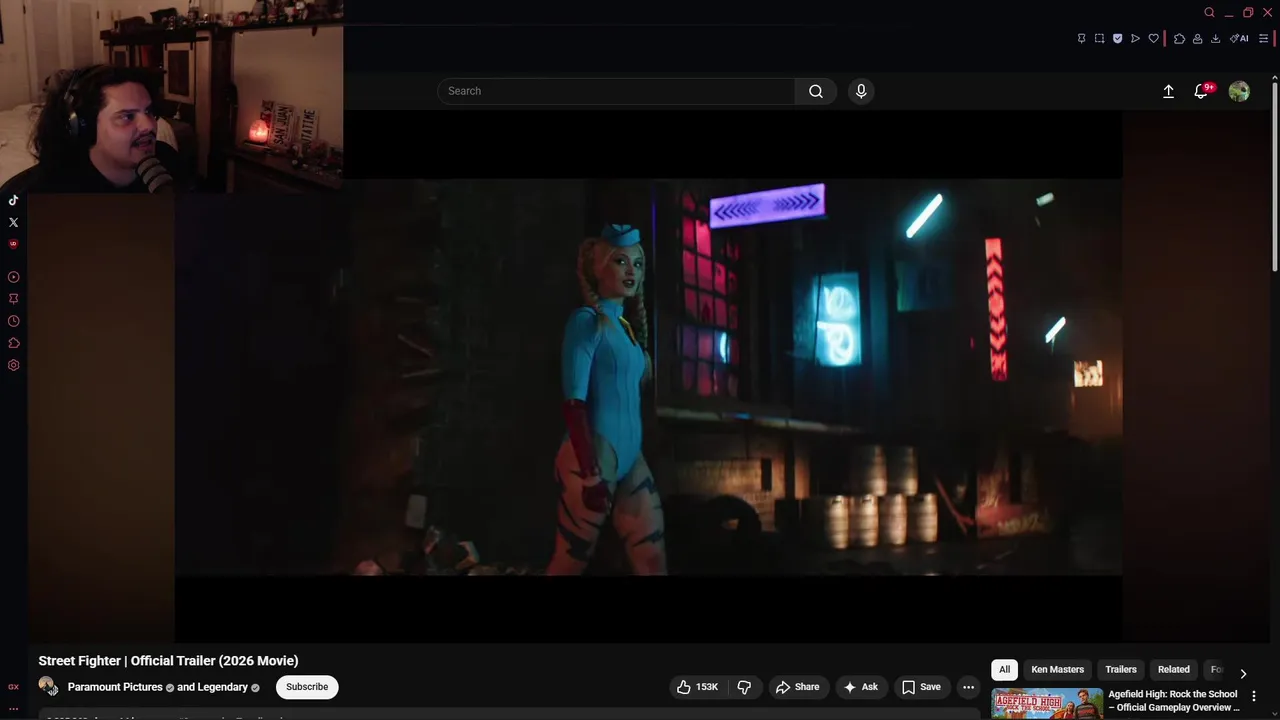Start voice search with microphone
The image size is (1280, 720).
pyautogui.click(x=861, y=91)
